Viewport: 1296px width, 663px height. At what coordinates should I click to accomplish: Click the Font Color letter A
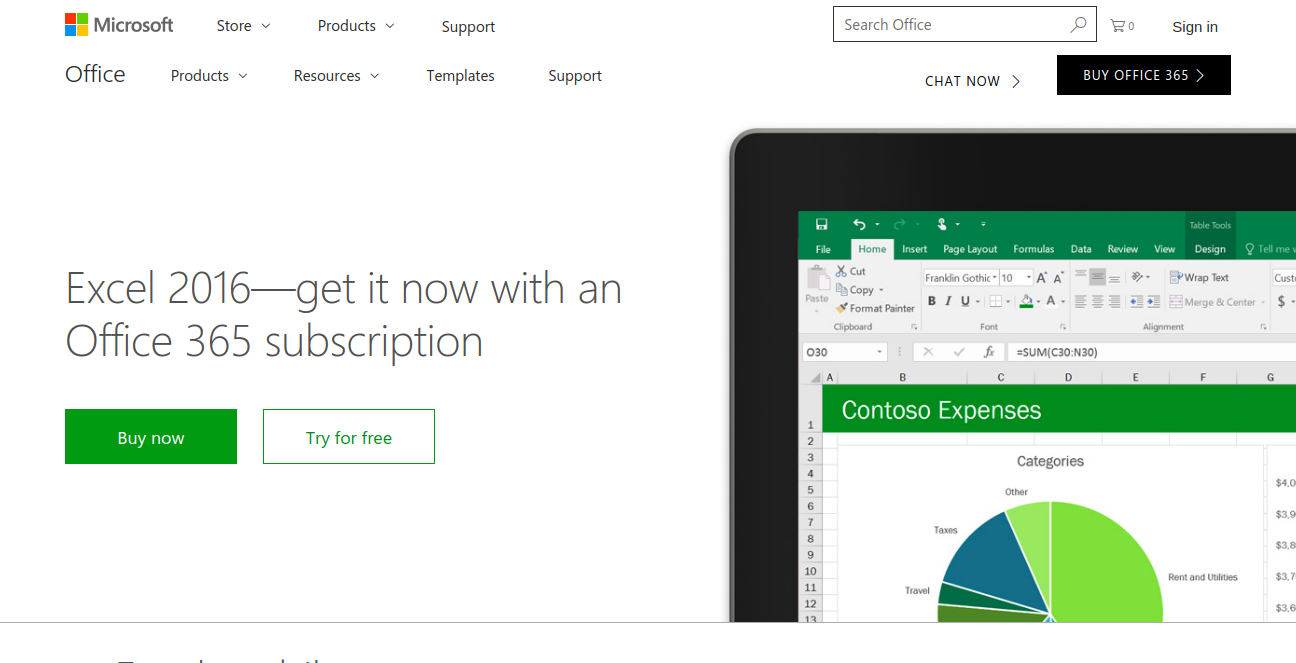pos(1051,301)
